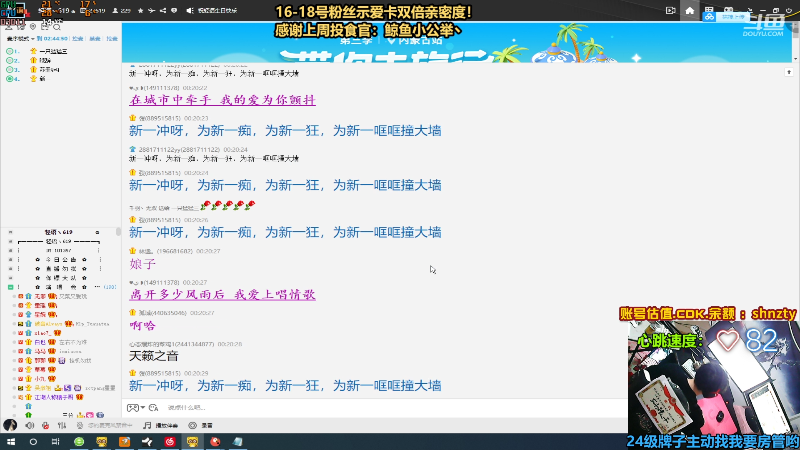
Task: Click the user icon in left panel toolbar
Action: click(9, 27)
